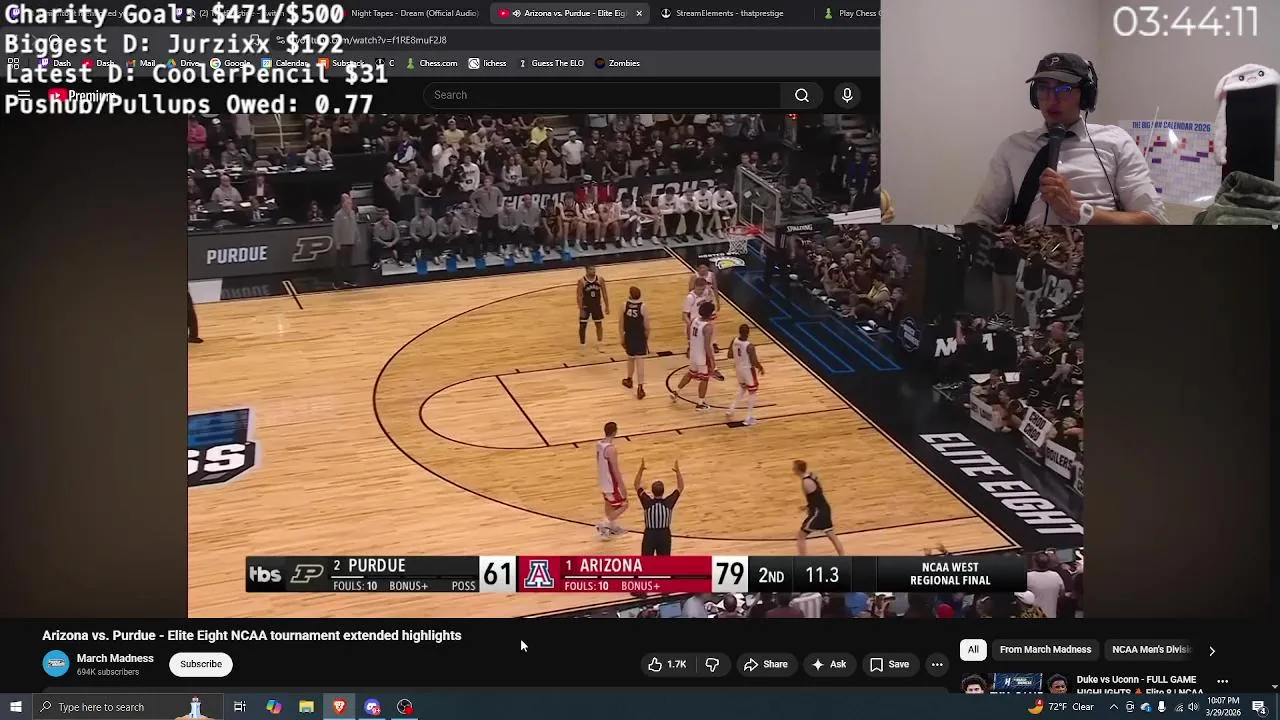
Task: Click the March Madness channel avatar
Action: click(x=56, y=664)
